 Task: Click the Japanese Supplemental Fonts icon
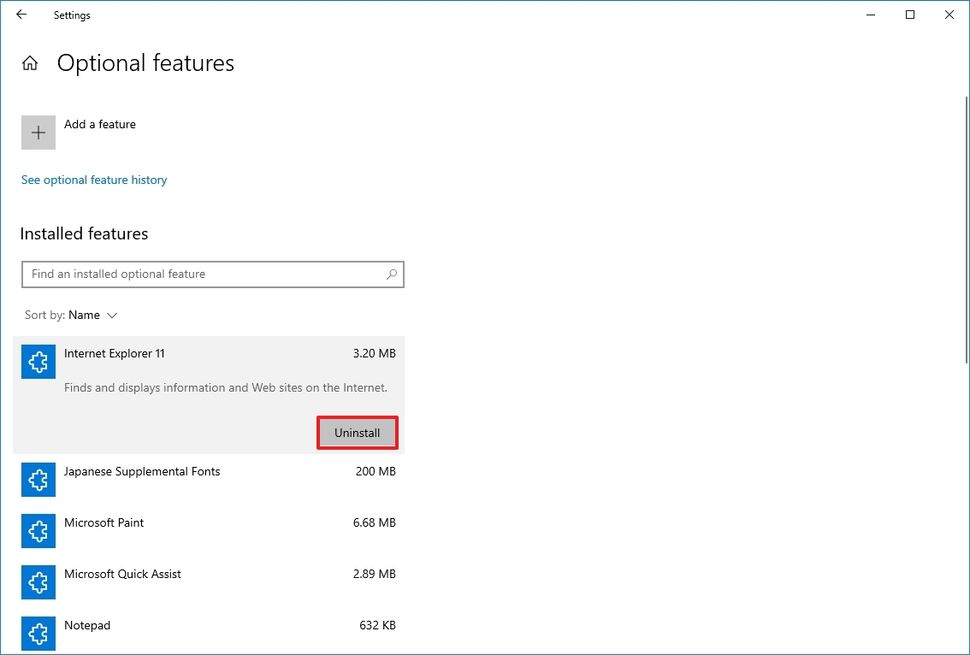coord(38,479)
